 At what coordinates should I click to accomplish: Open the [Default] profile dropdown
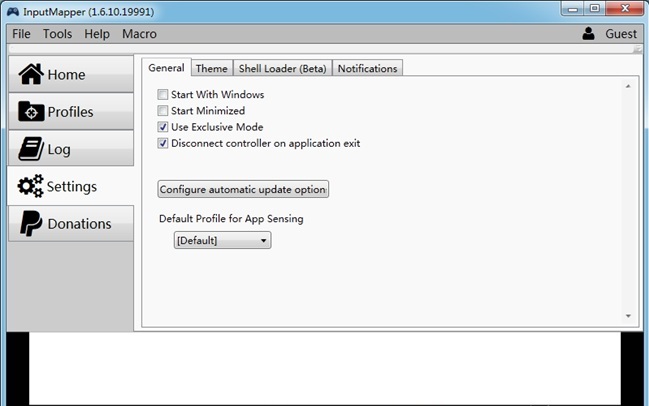[222, 240]
